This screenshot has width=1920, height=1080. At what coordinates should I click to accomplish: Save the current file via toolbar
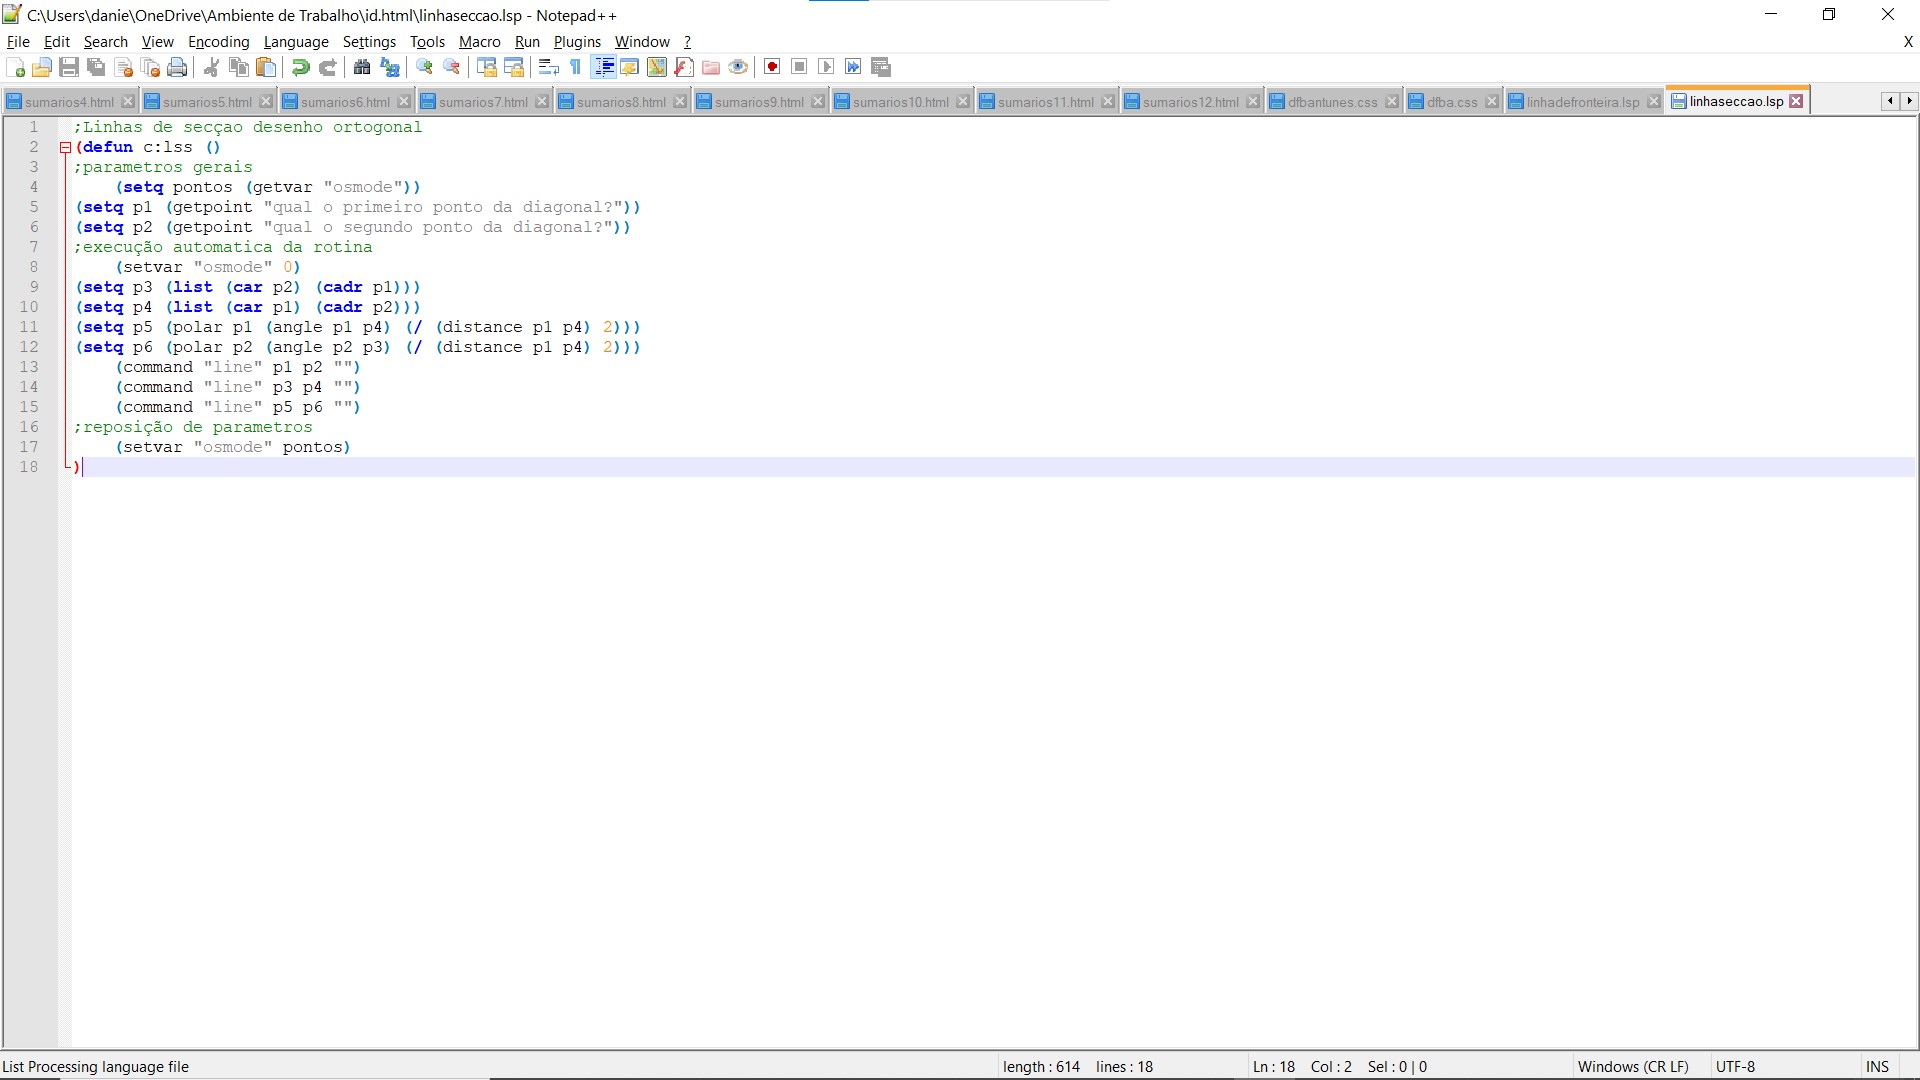[x=69, y=67]
